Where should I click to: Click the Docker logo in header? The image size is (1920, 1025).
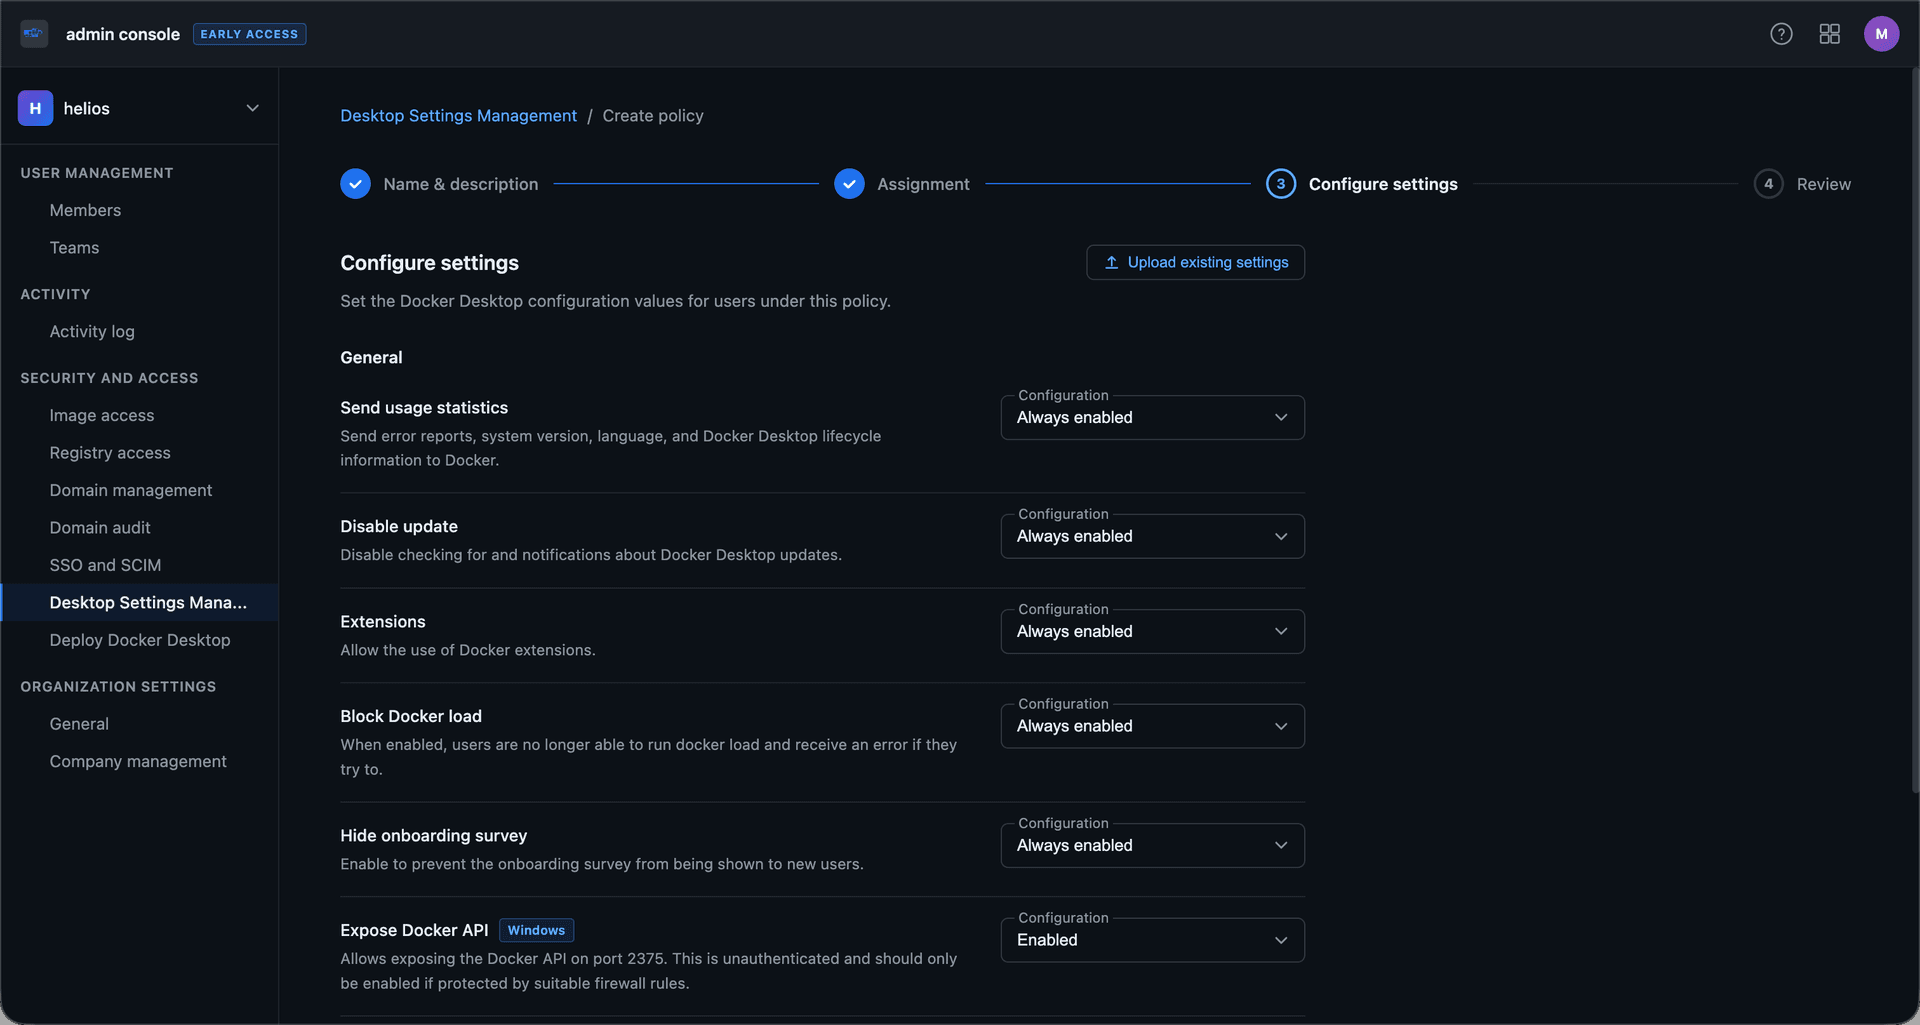(34, 34)
